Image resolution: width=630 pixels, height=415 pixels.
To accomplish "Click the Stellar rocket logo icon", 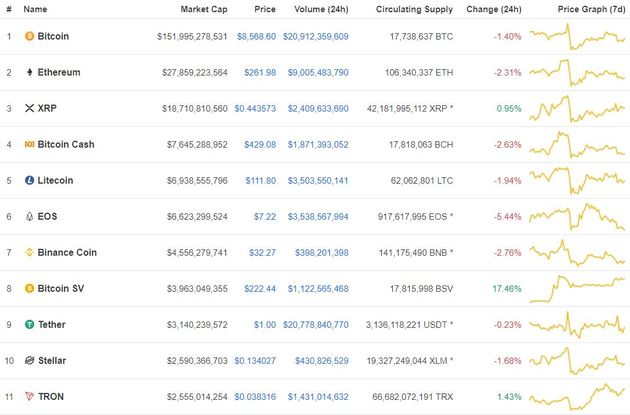I will [x=29, y=360].
